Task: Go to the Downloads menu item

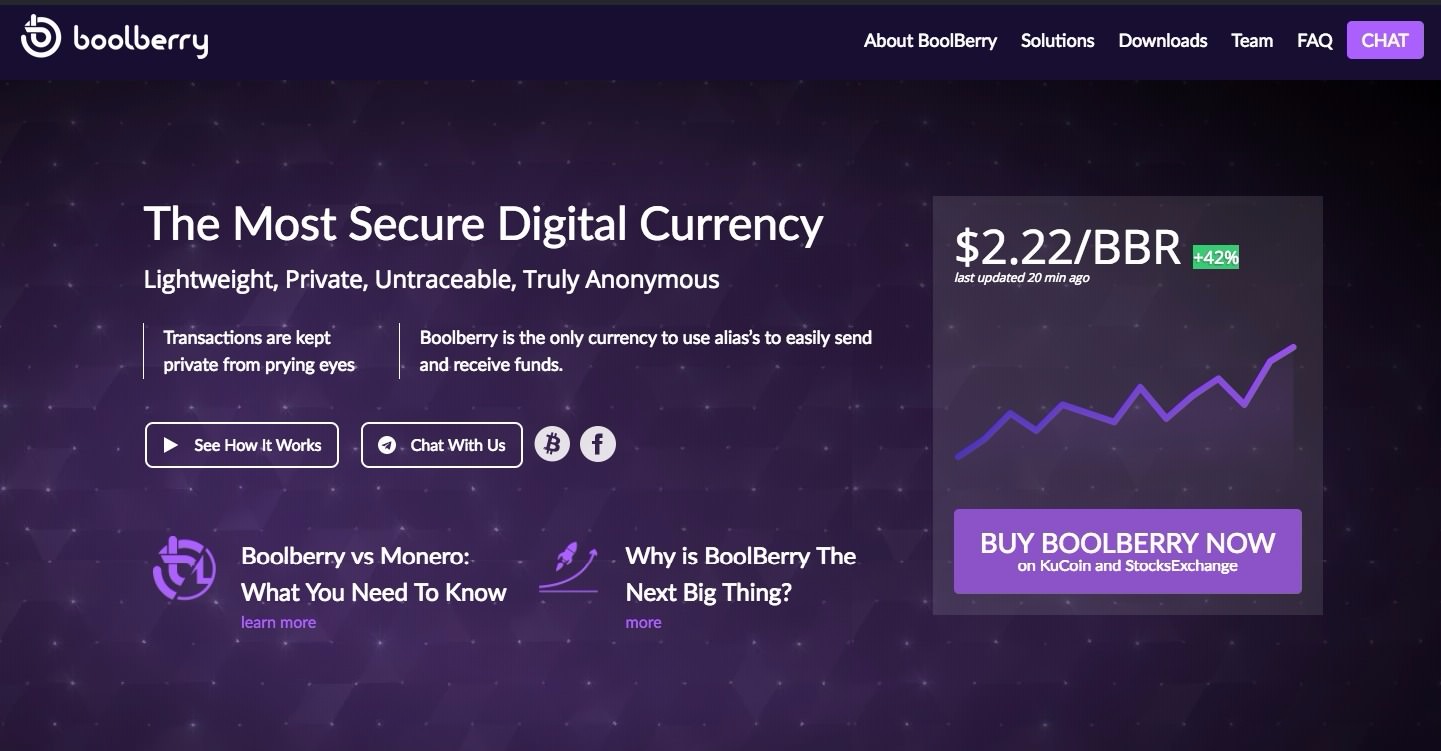Action: pos(1163,41)
